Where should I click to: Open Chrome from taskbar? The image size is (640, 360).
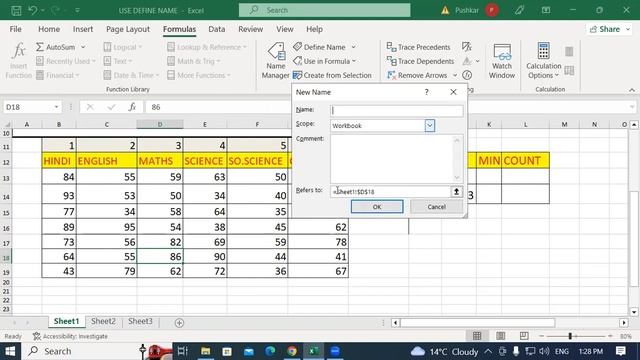point(292,351)
